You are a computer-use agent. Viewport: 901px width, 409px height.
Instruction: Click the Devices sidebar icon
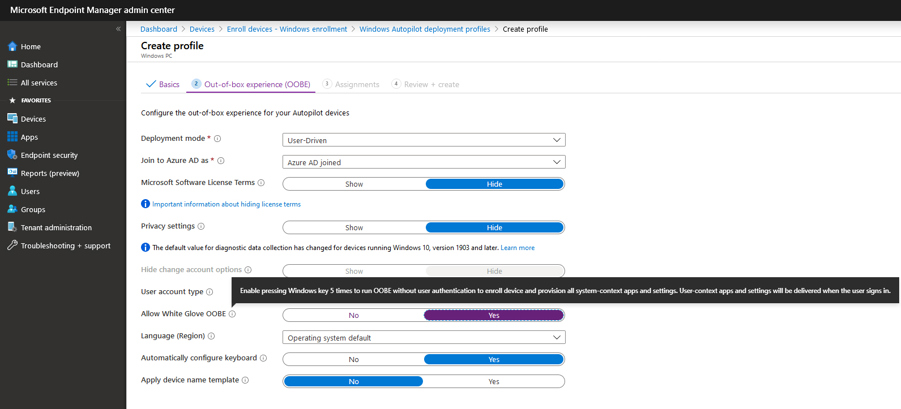12,119
